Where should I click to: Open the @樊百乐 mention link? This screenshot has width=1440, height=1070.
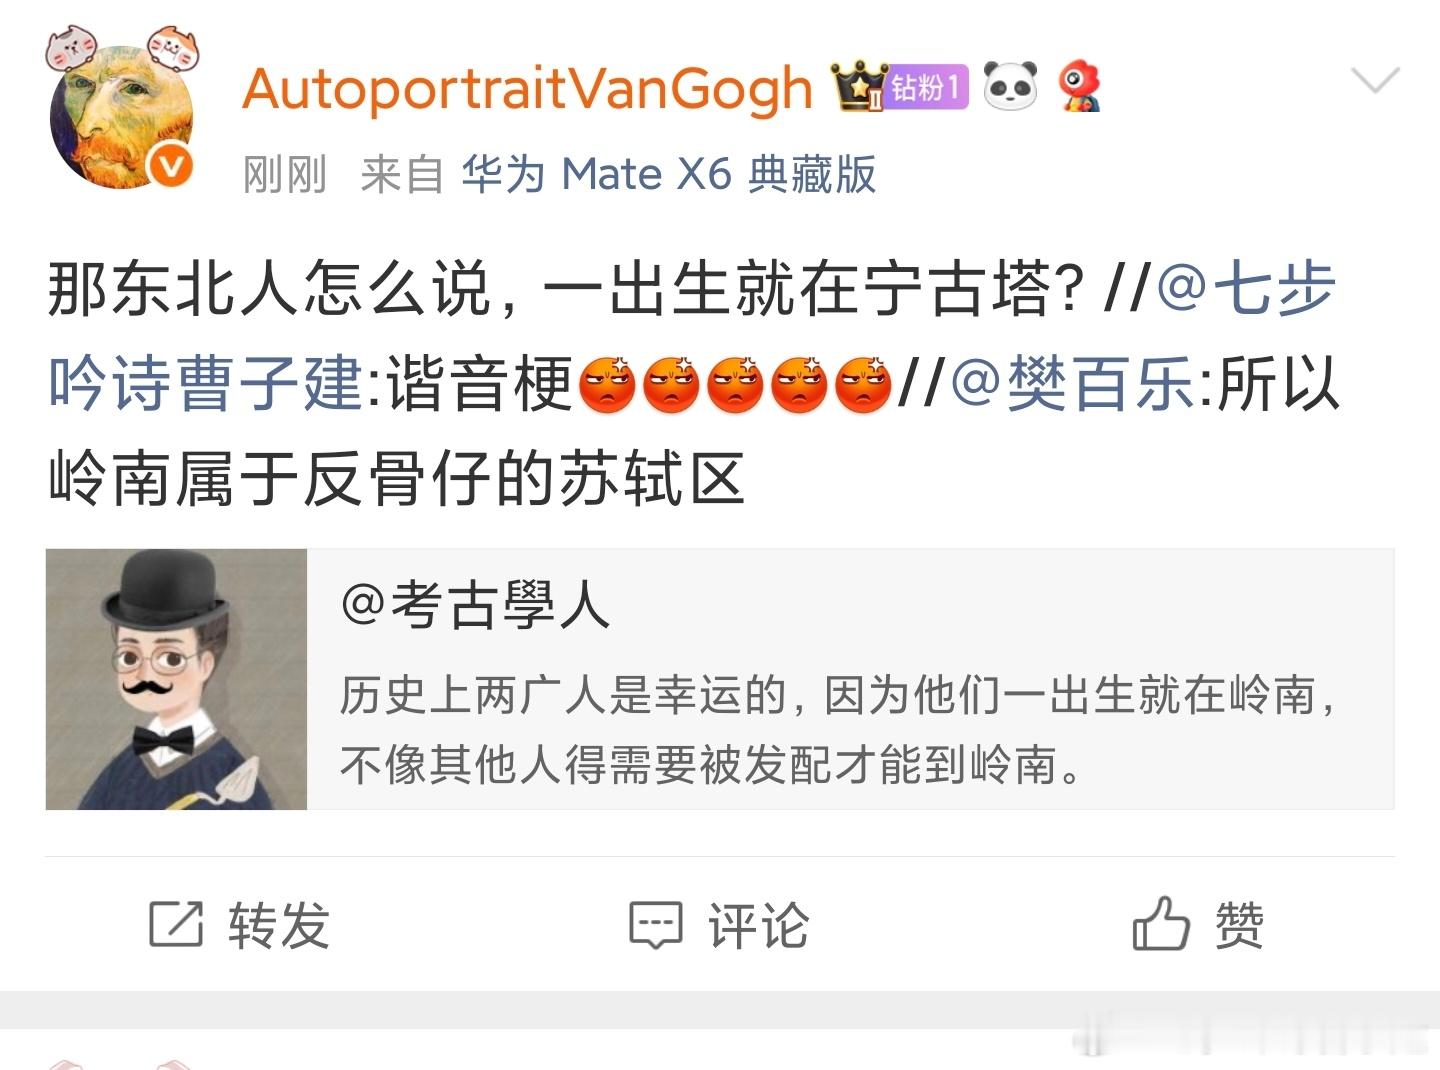[1071, 384]
